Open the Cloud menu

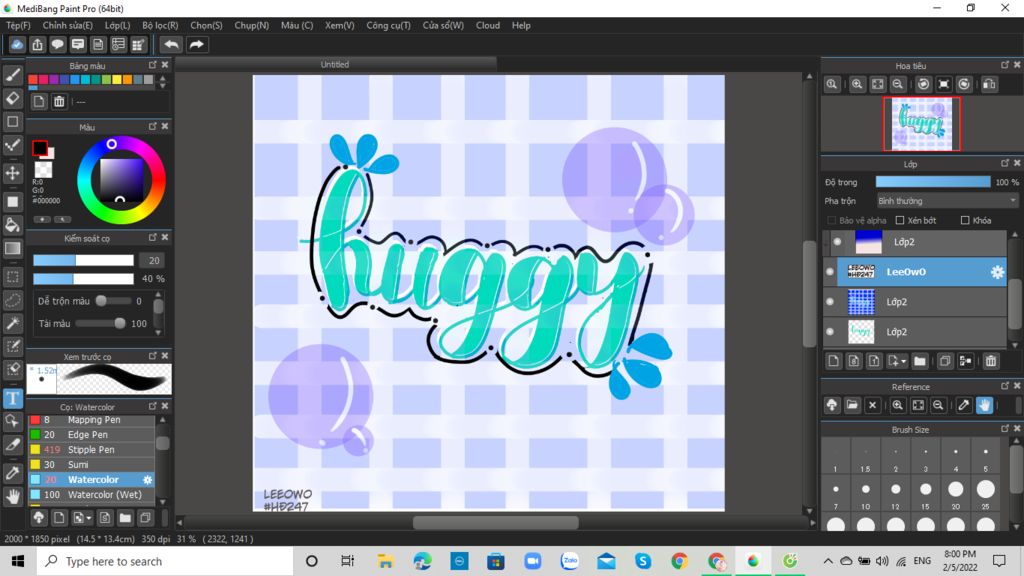click(488, 25)
